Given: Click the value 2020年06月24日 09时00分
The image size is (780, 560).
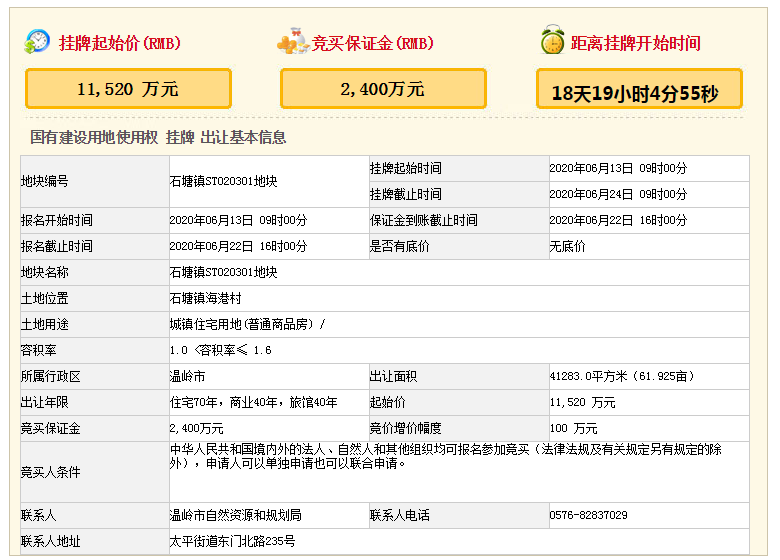Looking at the screenshot, I should (x=618, y=194).
